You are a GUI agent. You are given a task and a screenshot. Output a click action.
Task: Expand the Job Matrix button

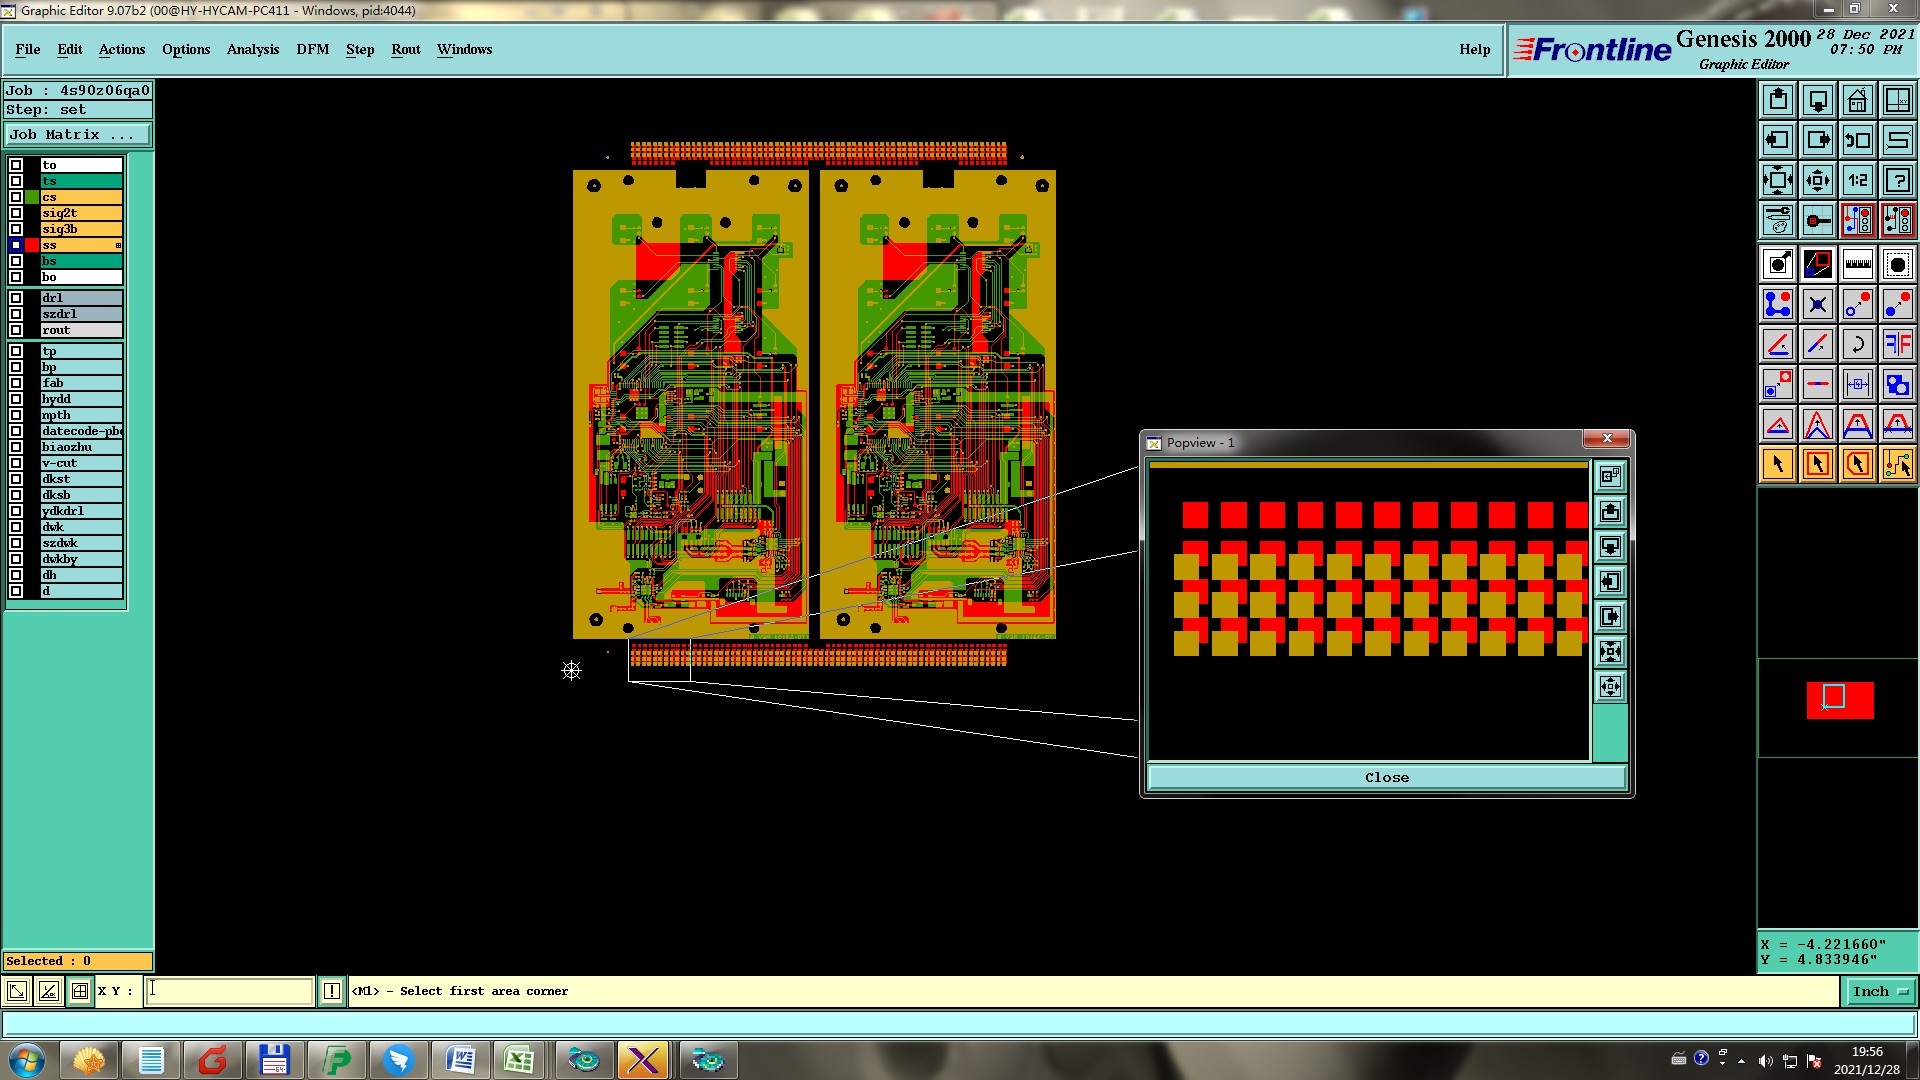pos(78,134)
